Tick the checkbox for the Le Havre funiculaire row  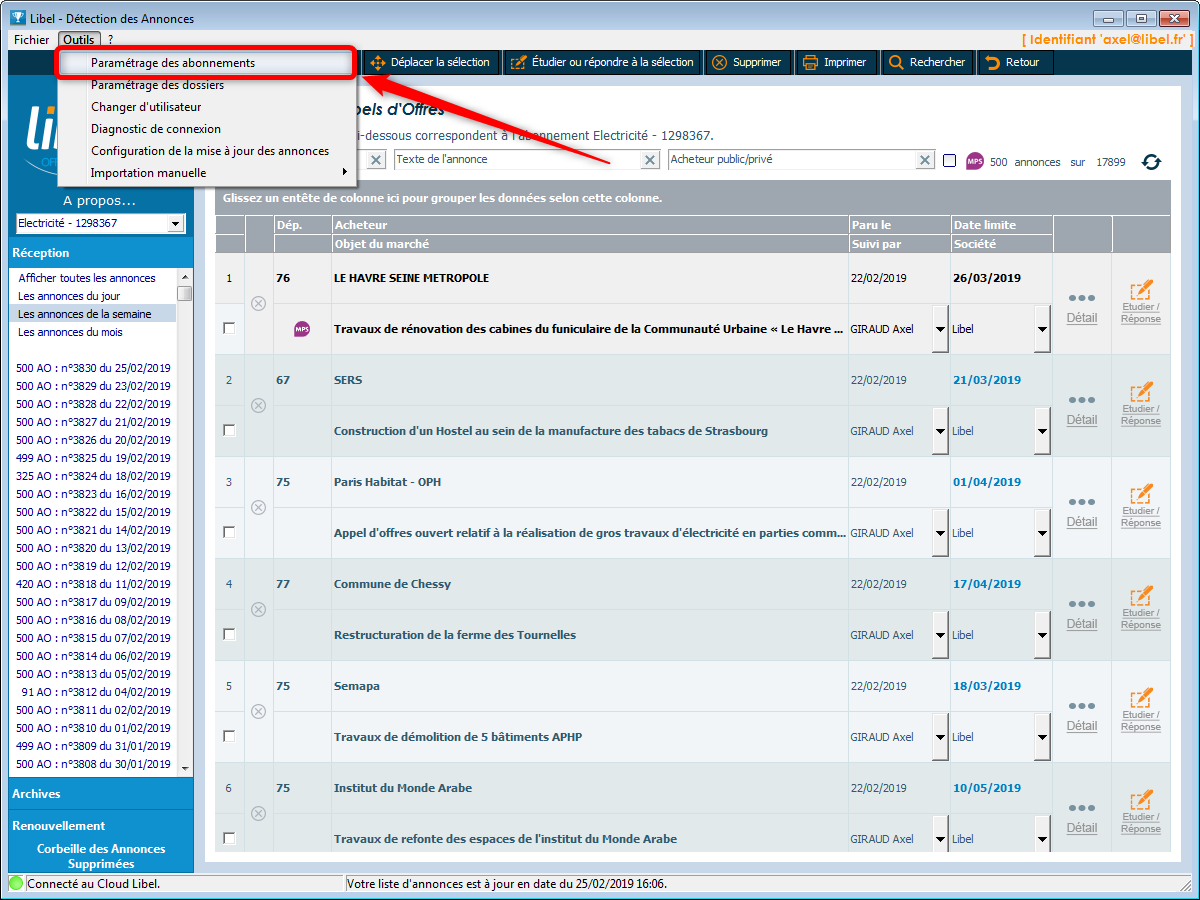click(x=229, y=328)
